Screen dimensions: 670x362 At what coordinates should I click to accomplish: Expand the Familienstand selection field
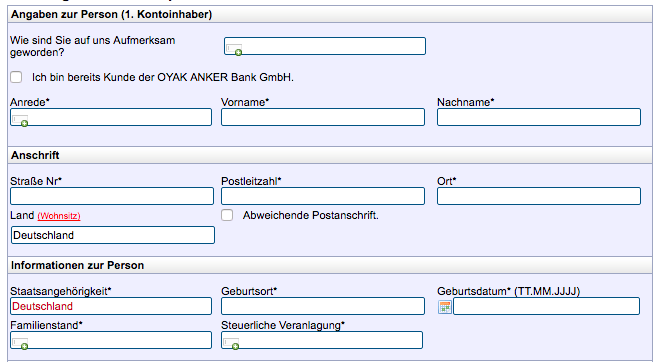pos(111,340)
